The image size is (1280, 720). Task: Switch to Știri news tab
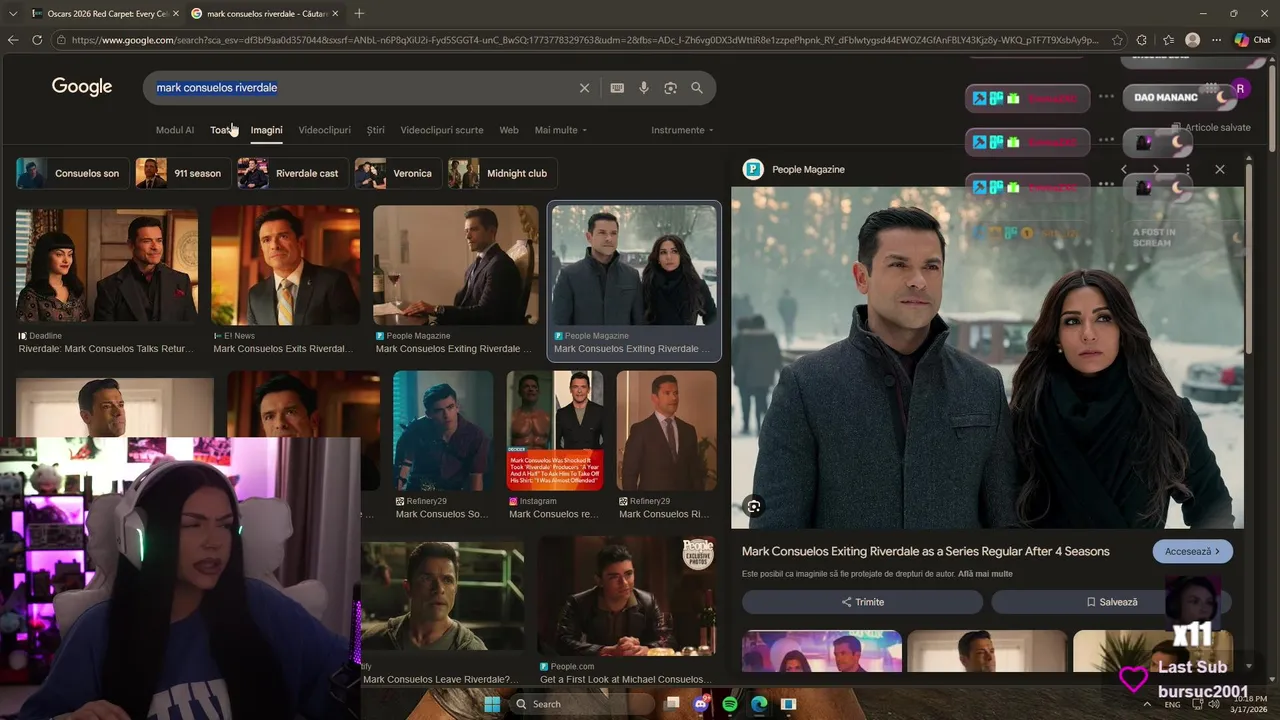[x=376, y=130]
